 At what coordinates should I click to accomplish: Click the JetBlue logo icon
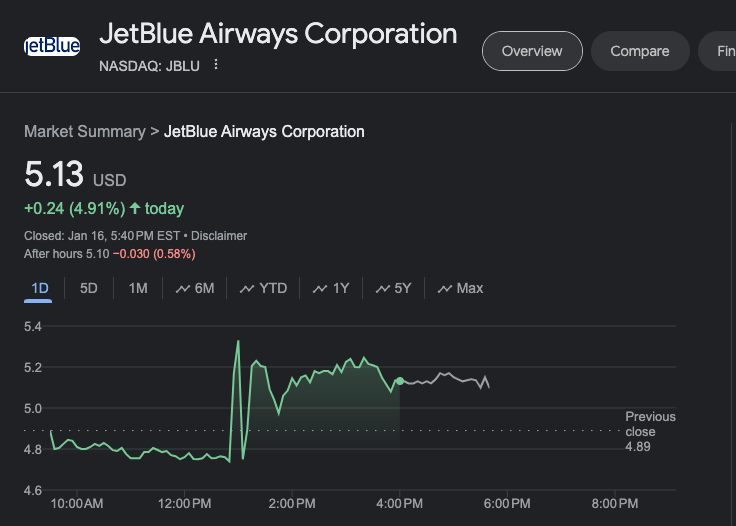51,46
